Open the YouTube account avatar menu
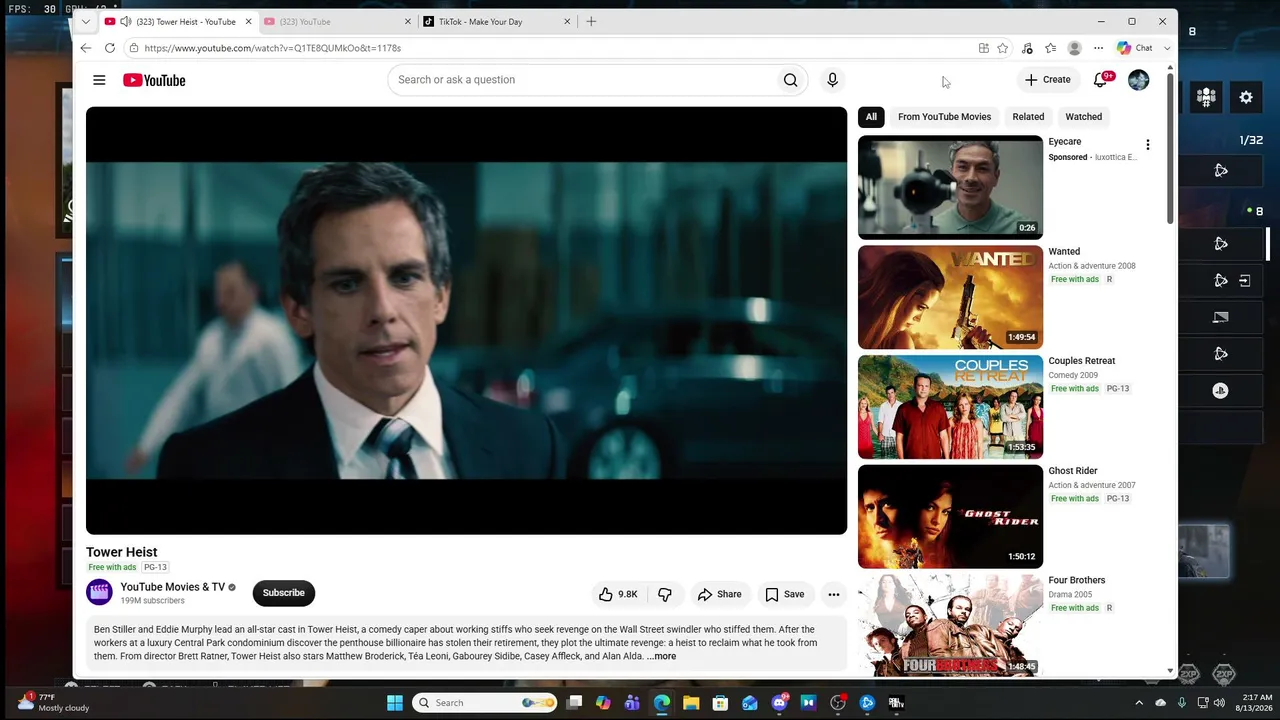The height and width of the screenshot is (720, 1280). click(1139, 80)
